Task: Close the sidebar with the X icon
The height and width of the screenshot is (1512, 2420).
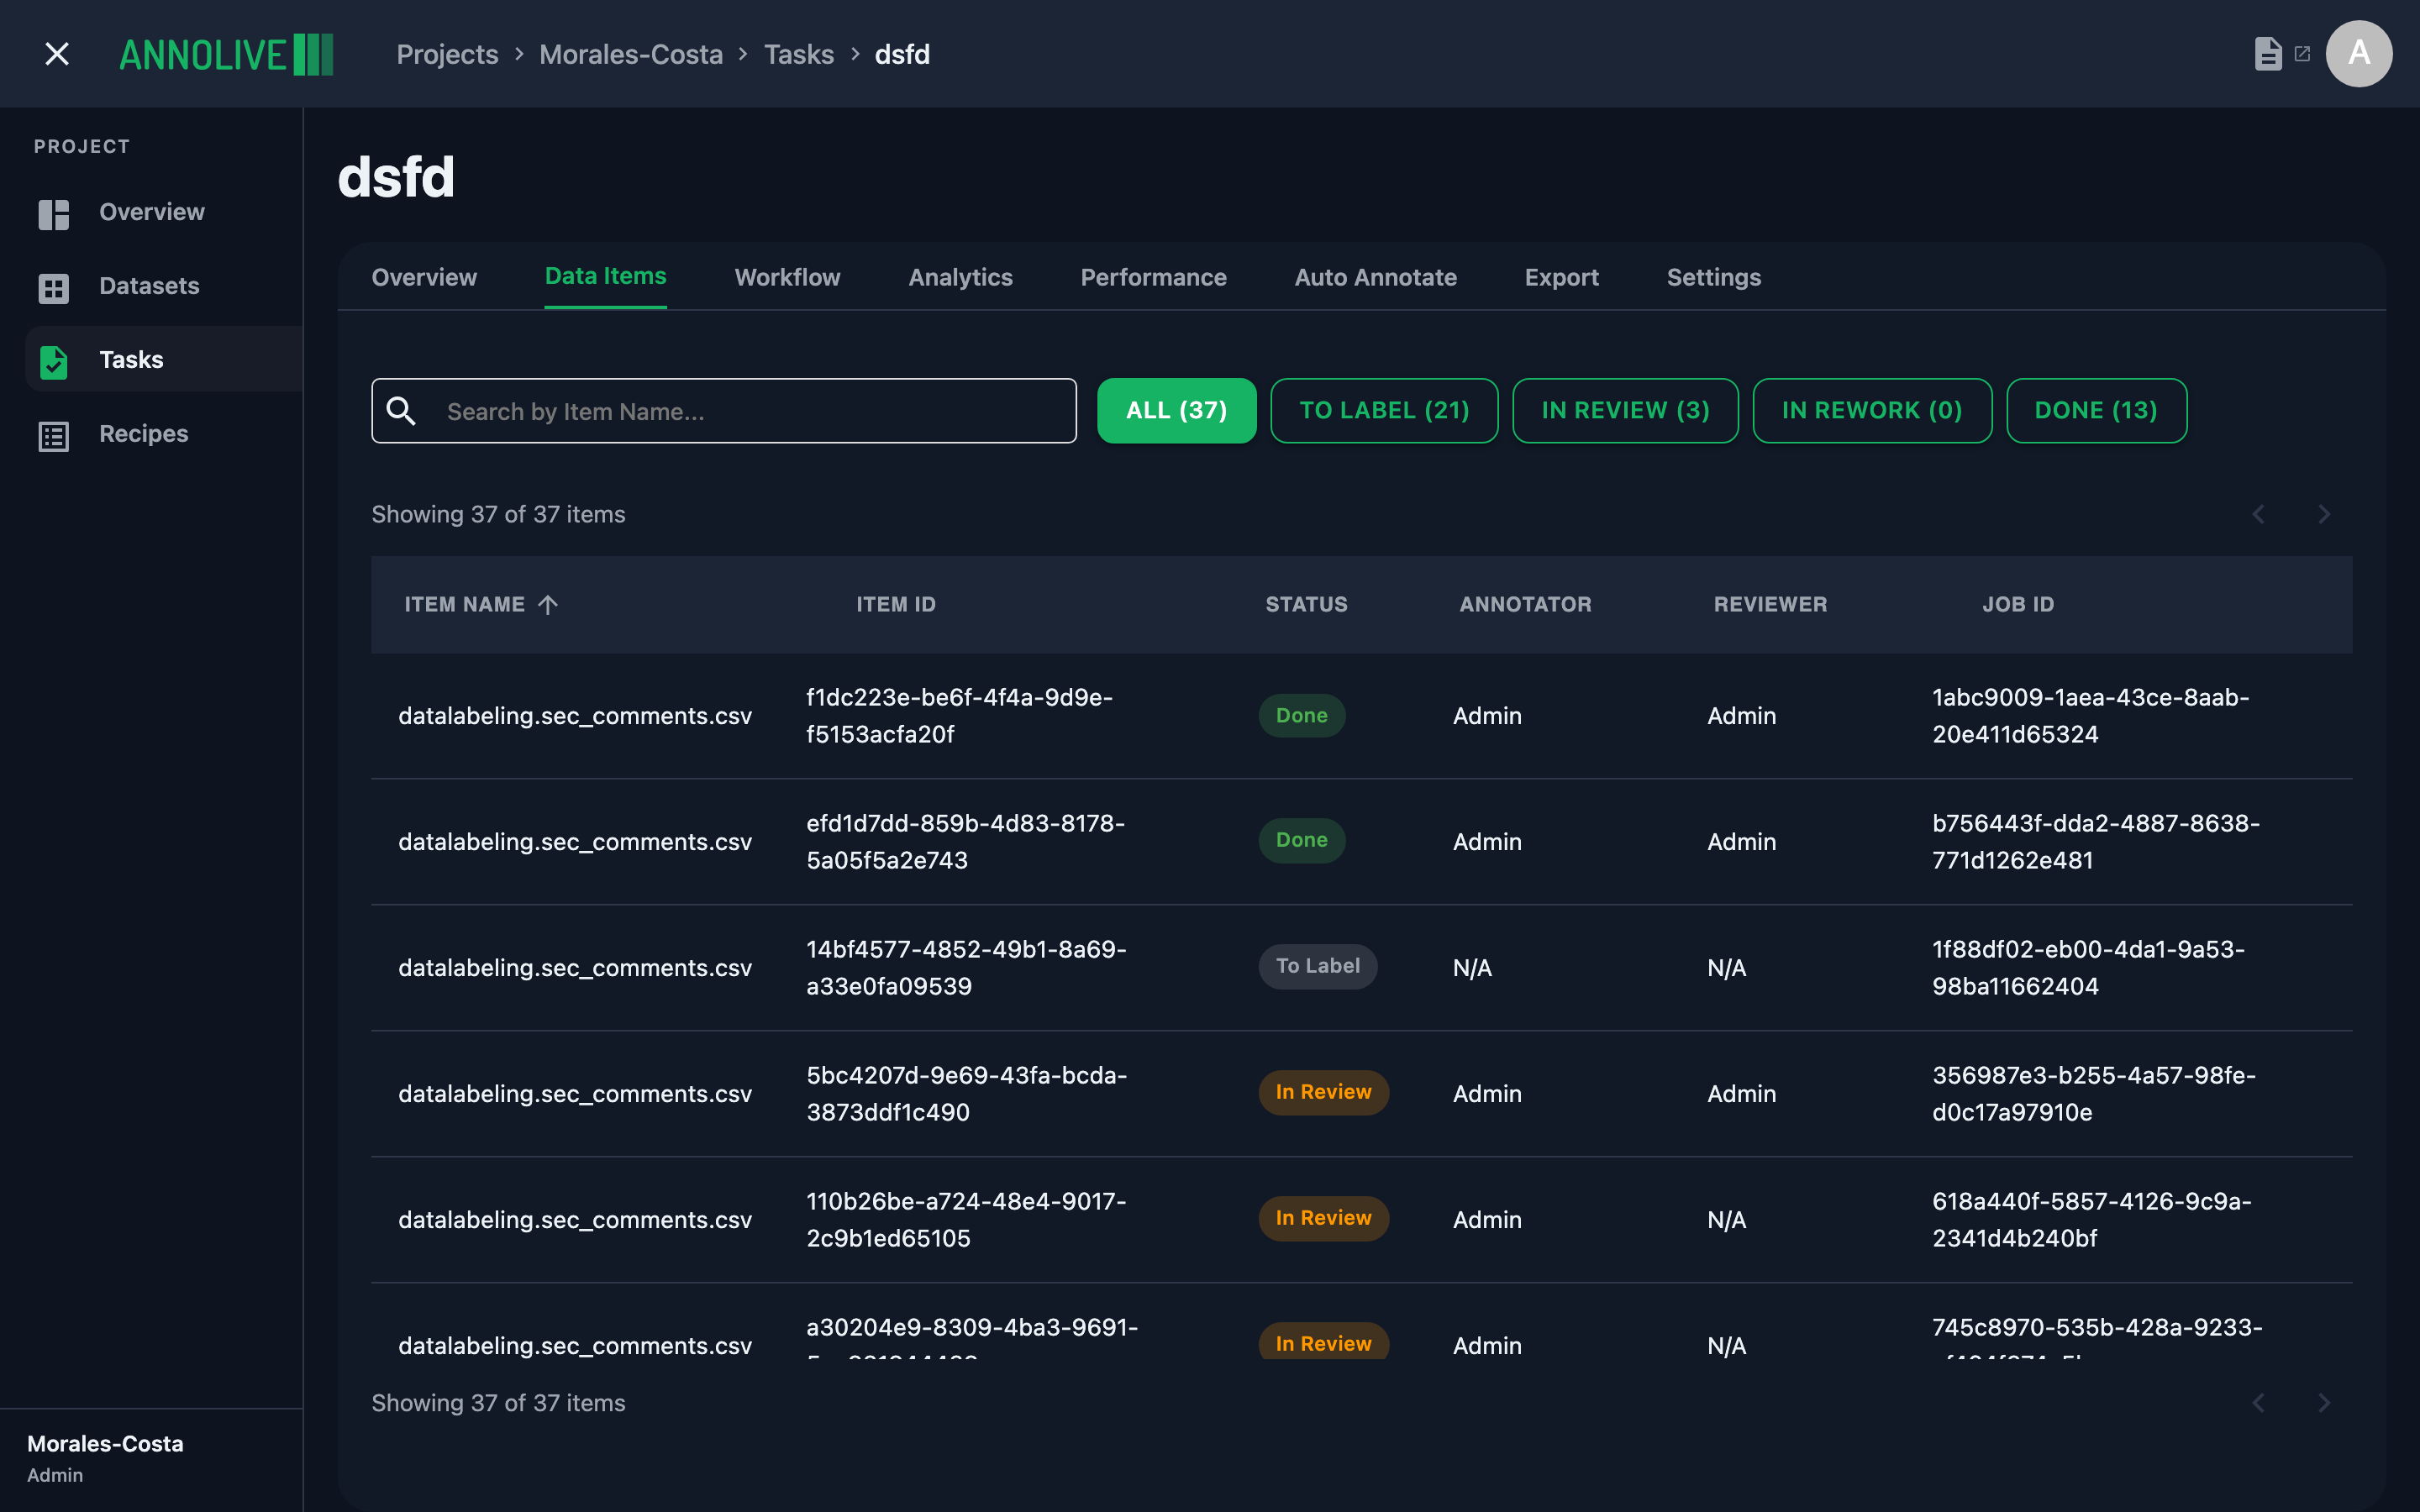Action: tap(57, 54)
